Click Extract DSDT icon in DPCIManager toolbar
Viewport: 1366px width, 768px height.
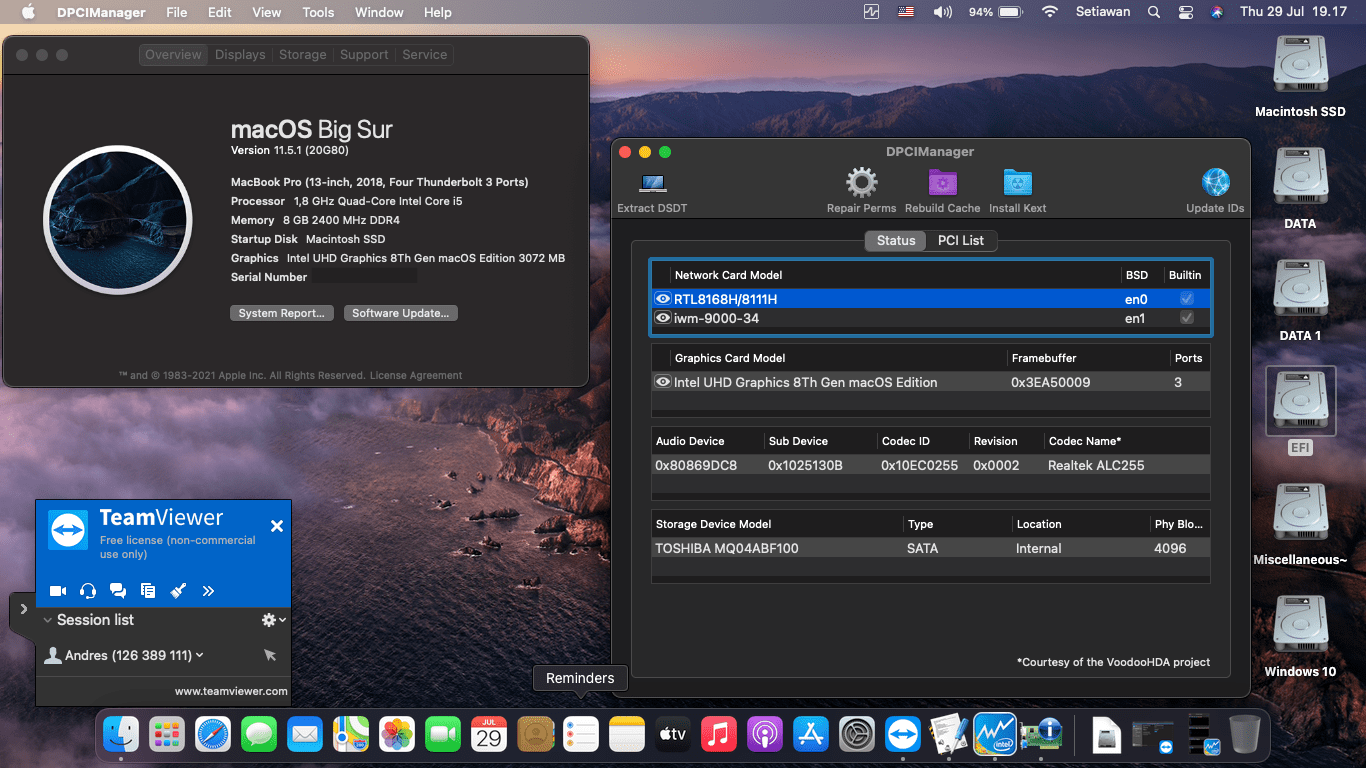point(653,183)
